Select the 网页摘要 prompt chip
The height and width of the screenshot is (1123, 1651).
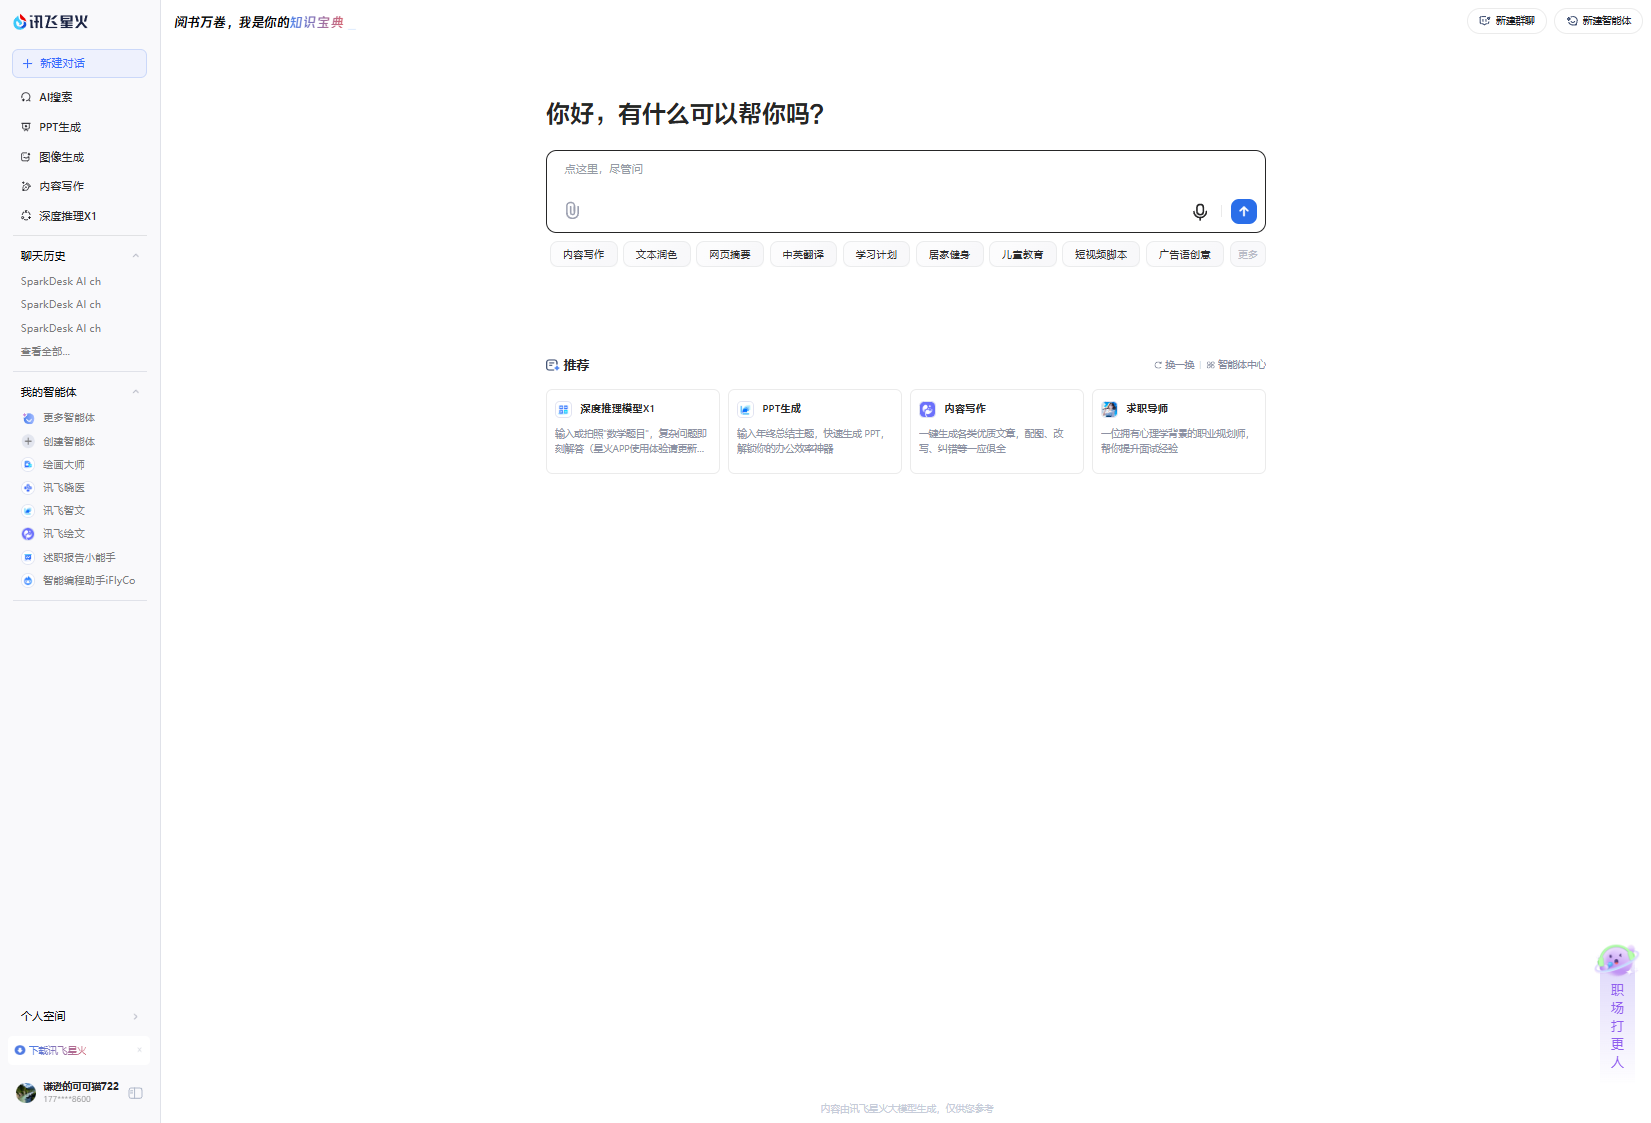tap(730, 254)
